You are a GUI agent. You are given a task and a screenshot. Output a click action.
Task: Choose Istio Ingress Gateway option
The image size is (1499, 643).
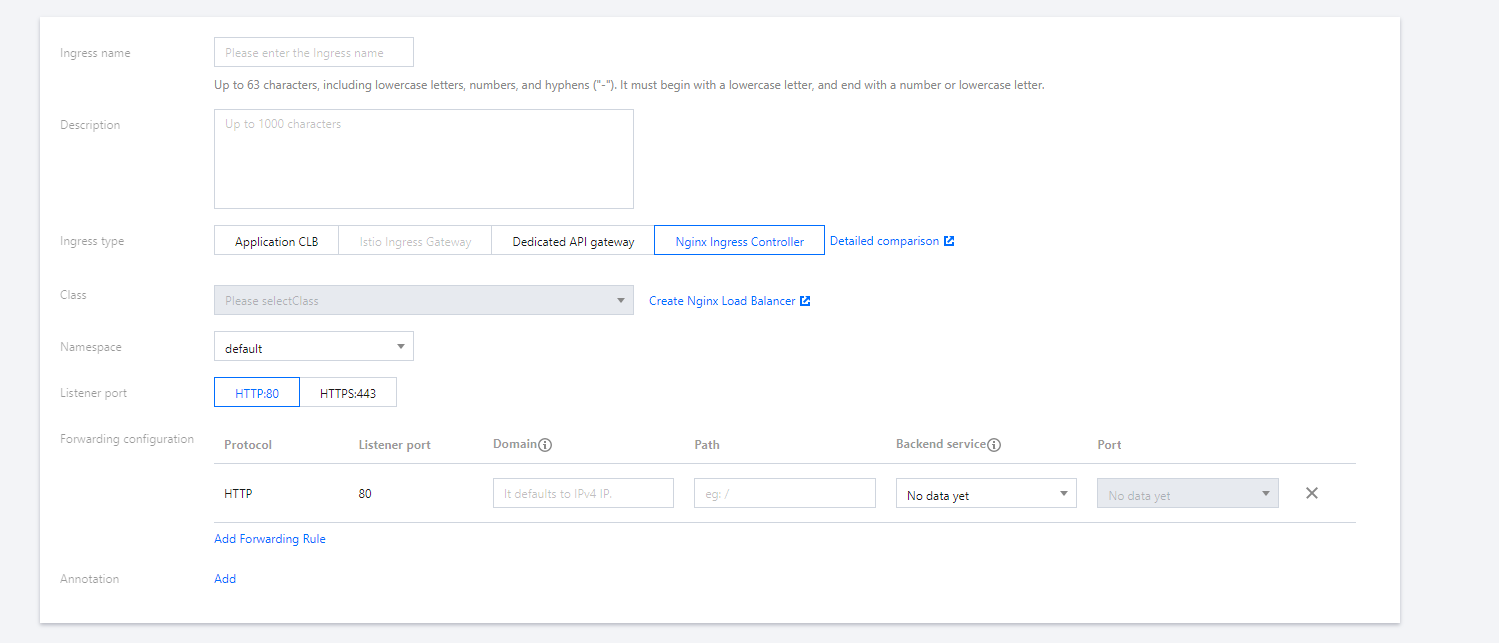click(x=415, y=241)
